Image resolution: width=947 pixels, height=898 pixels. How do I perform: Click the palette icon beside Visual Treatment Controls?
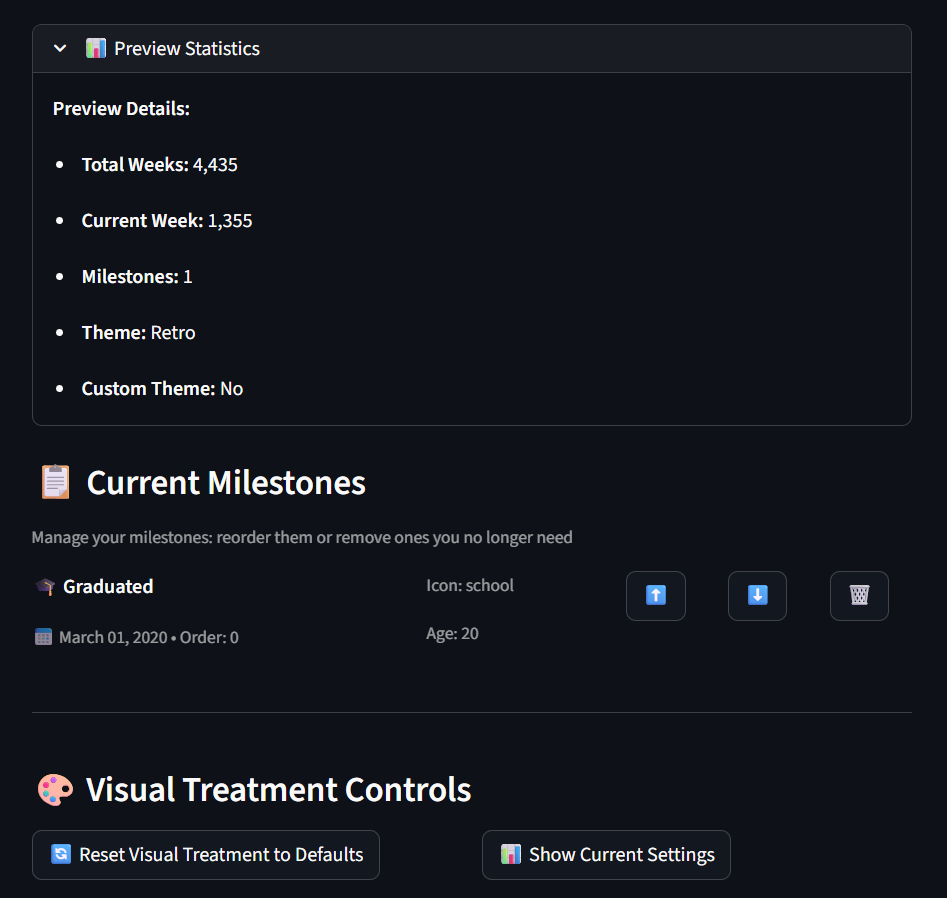tap(55, 789)
